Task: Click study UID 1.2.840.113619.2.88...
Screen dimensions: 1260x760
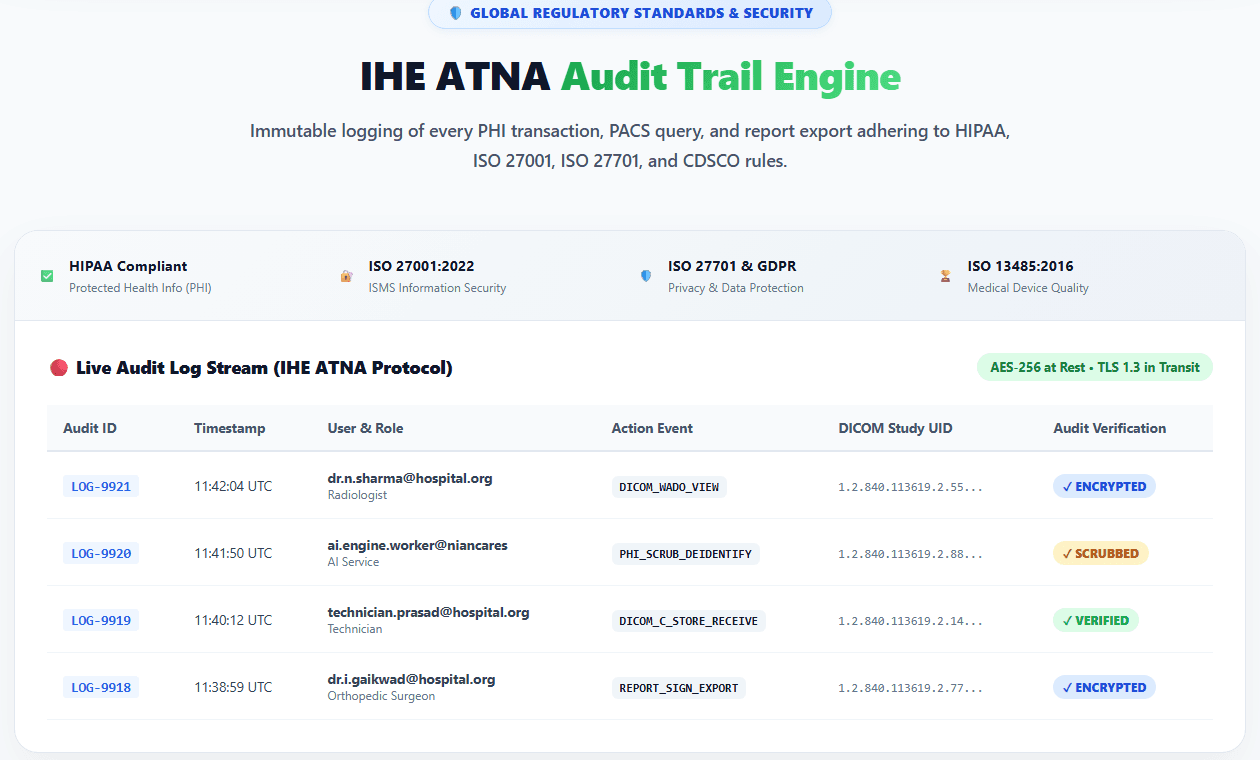Action: pyautogui.click(x=910, y=554)
